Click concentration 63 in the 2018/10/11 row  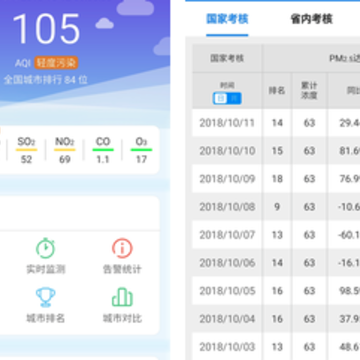[x=309, y=123]
